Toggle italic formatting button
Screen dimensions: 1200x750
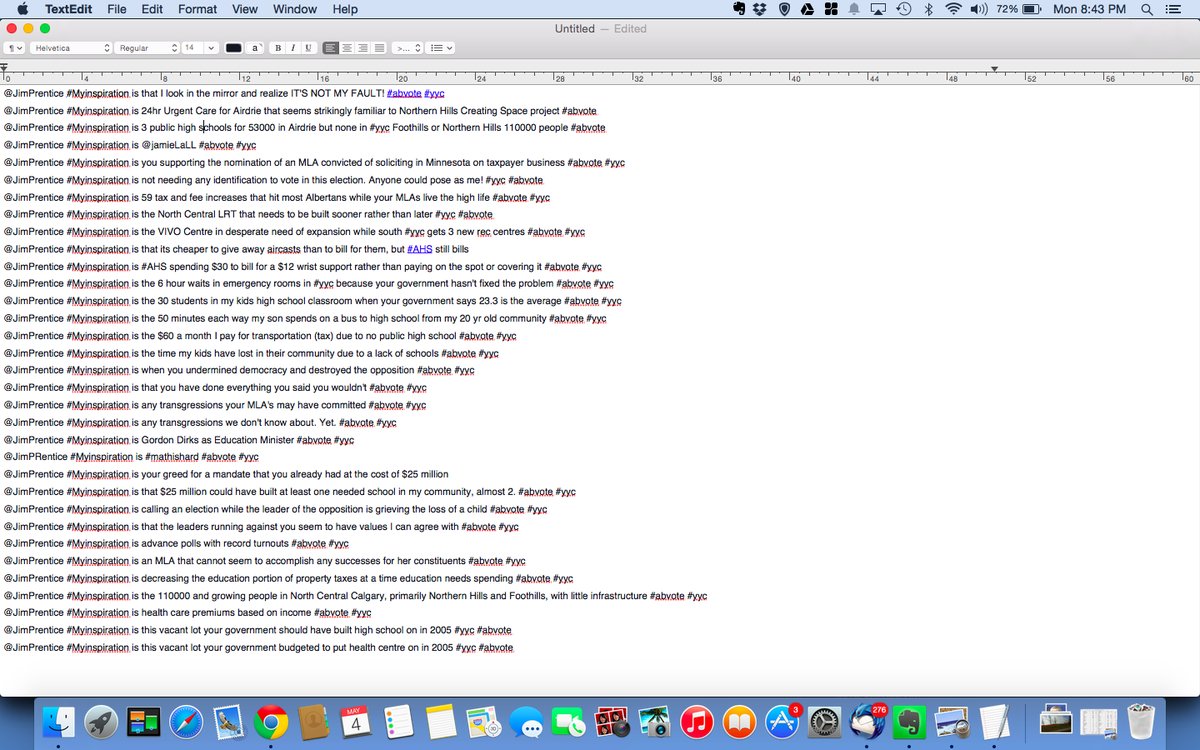pyautogui.click(x=291, y=48)
